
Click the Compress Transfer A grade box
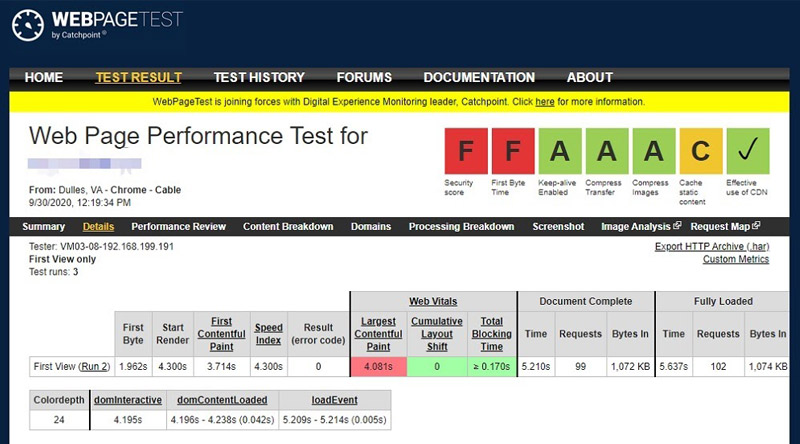(607, 151)
